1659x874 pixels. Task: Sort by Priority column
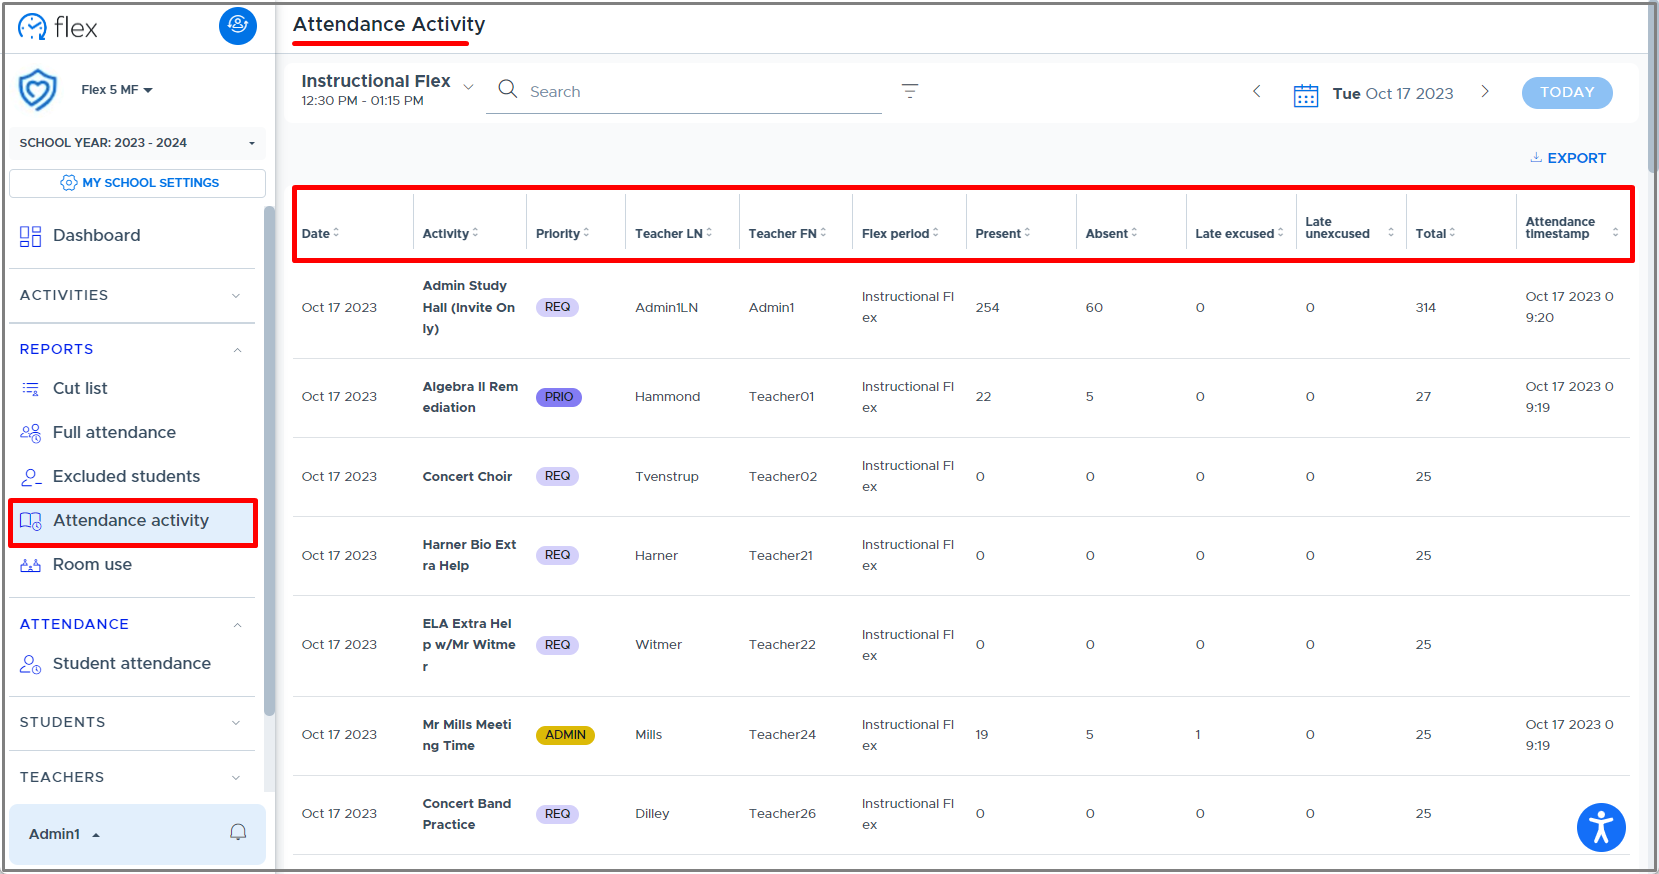coord(586,233)
